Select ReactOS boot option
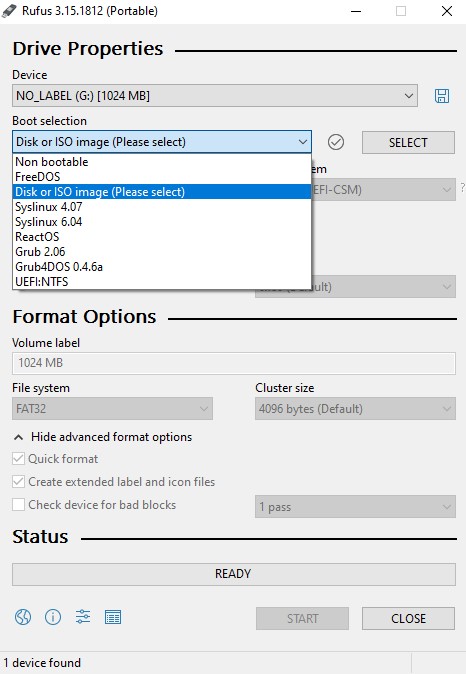This screenshot has width=466, height=674. [162, 237]
